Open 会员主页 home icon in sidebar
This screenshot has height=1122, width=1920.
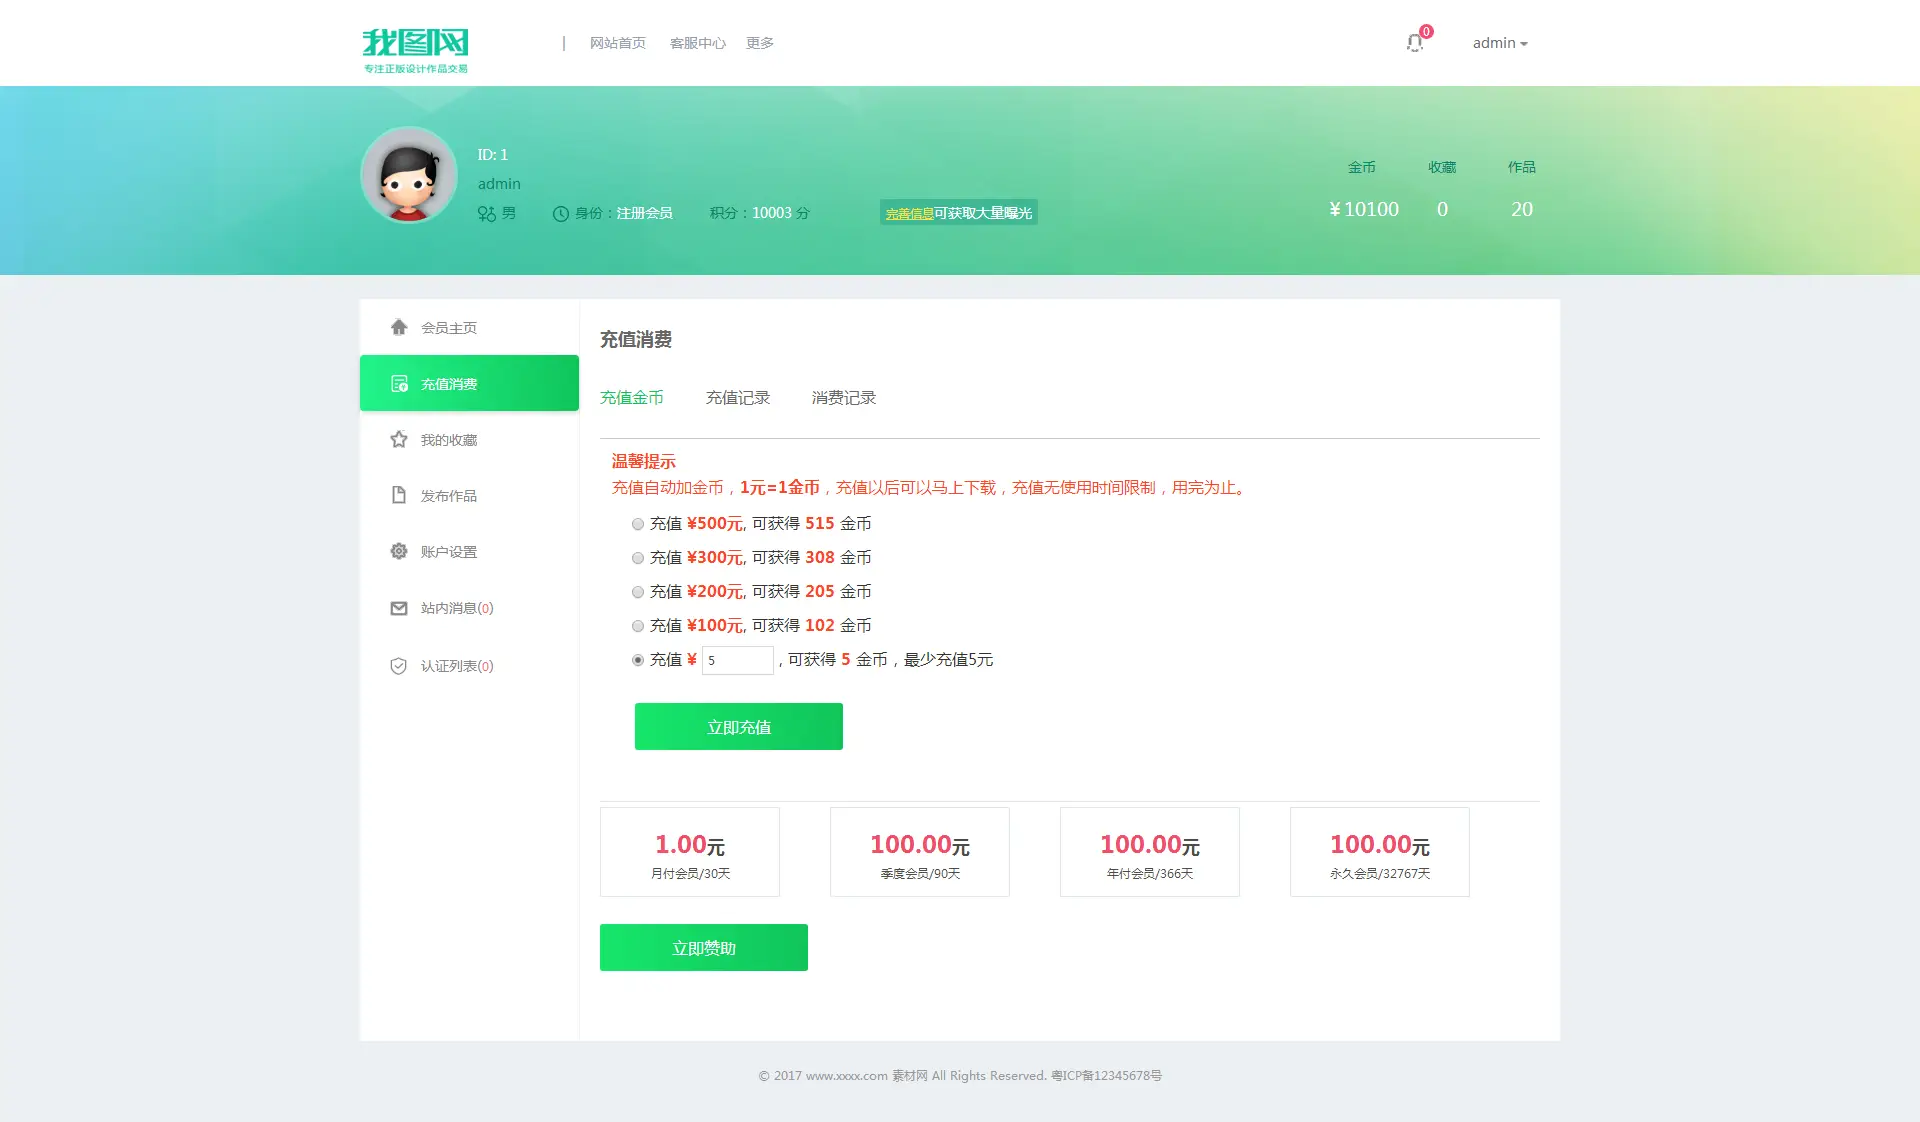point(398,327)
